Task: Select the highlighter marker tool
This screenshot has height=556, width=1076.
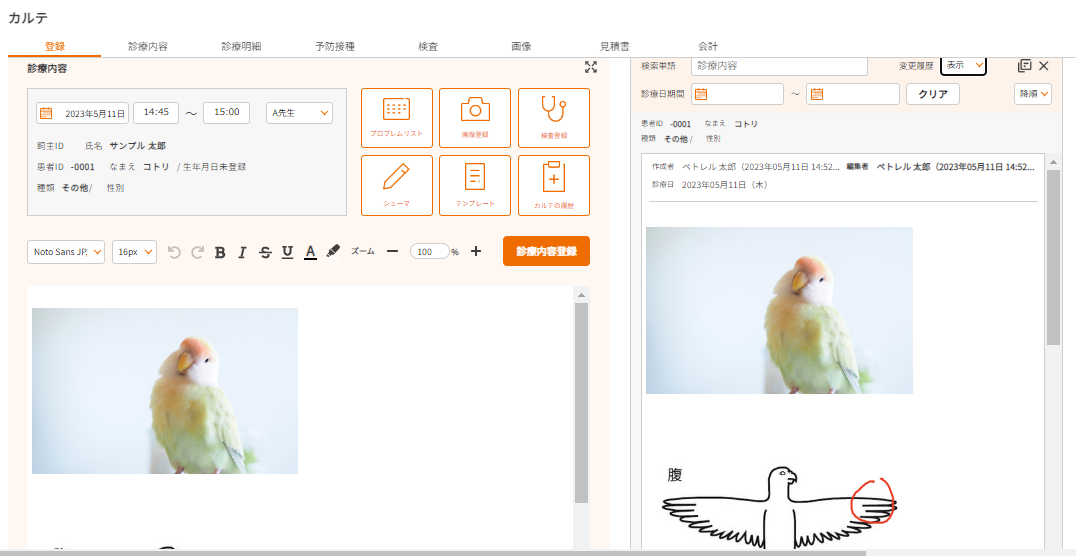Action: [x=333, y=251]
